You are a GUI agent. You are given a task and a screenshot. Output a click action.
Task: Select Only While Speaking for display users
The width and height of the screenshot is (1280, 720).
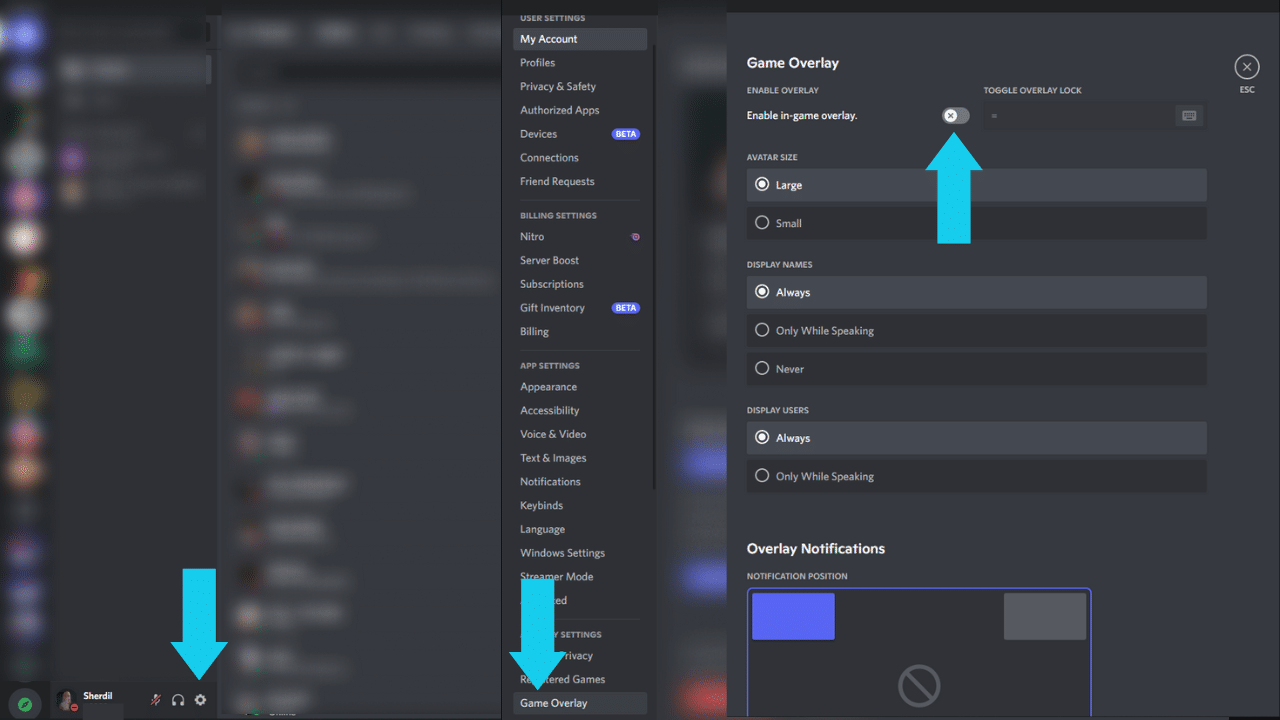tap(976, 476)
